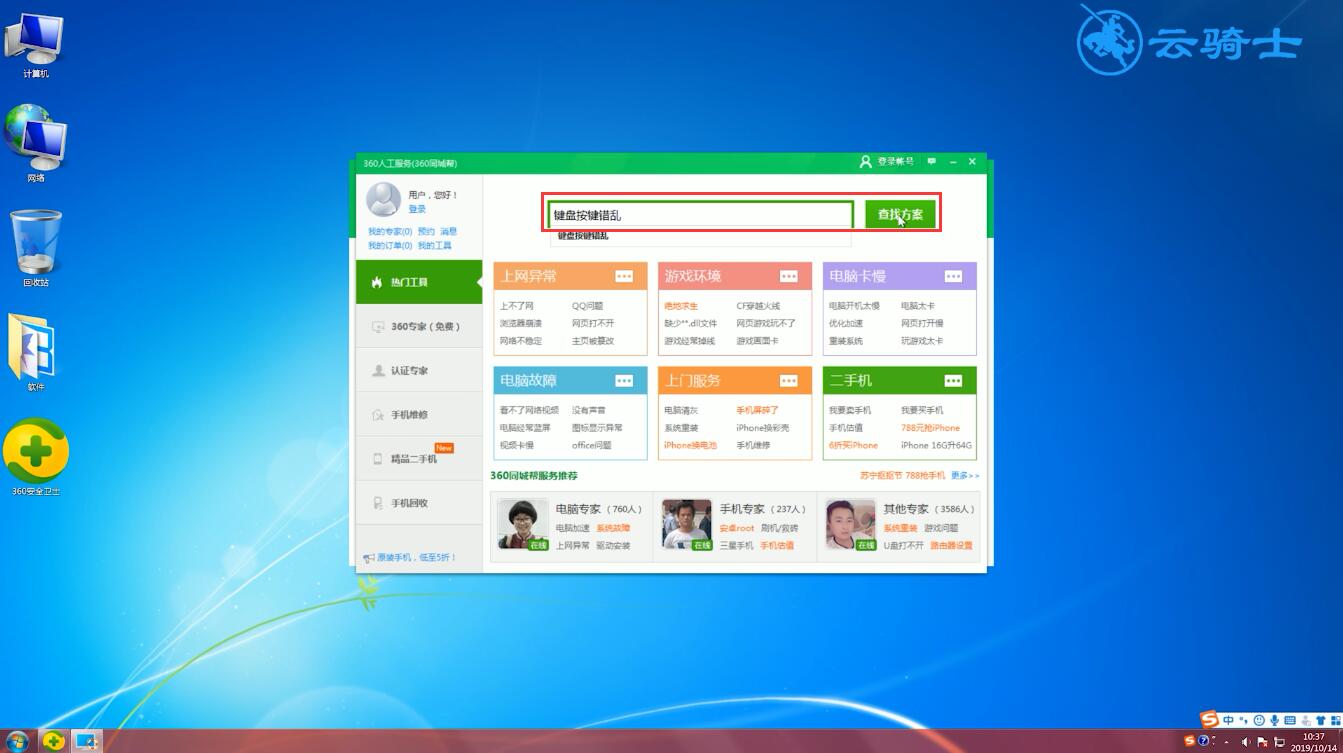This screenshot has height=753, width=1343.
Task: Open 我的专家(0) link
Action: (390, 231)
